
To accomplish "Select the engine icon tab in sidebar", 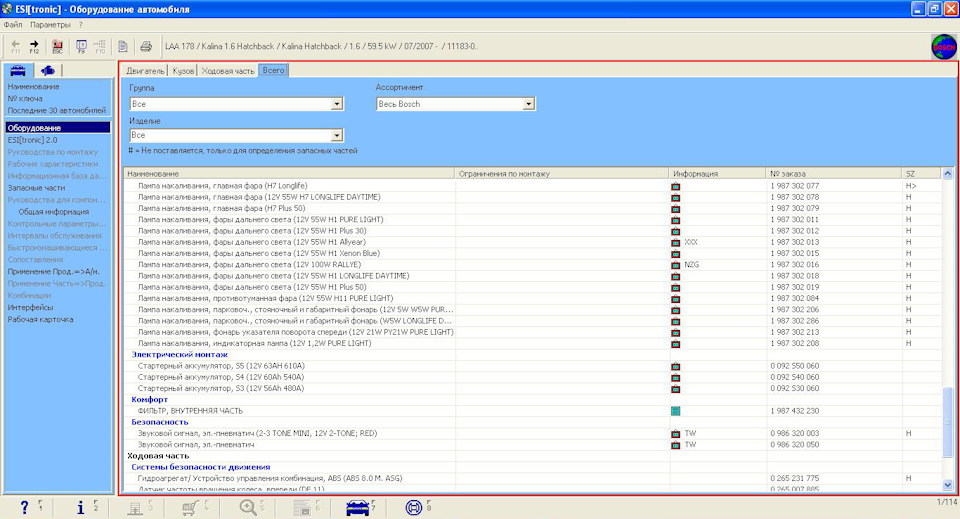I will [x=47, y=70].
